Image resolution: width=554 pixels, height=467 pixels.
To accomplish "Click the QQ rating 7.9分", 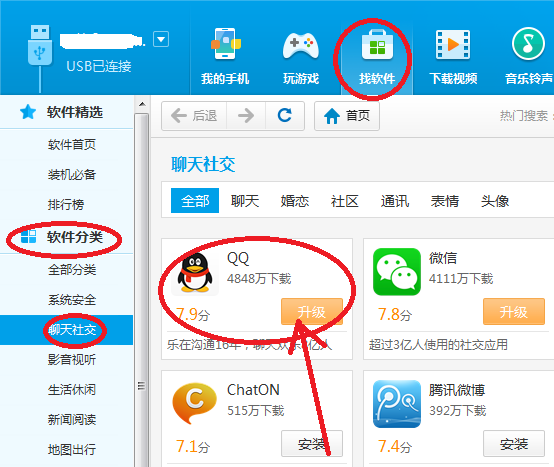I will [193, 314].
